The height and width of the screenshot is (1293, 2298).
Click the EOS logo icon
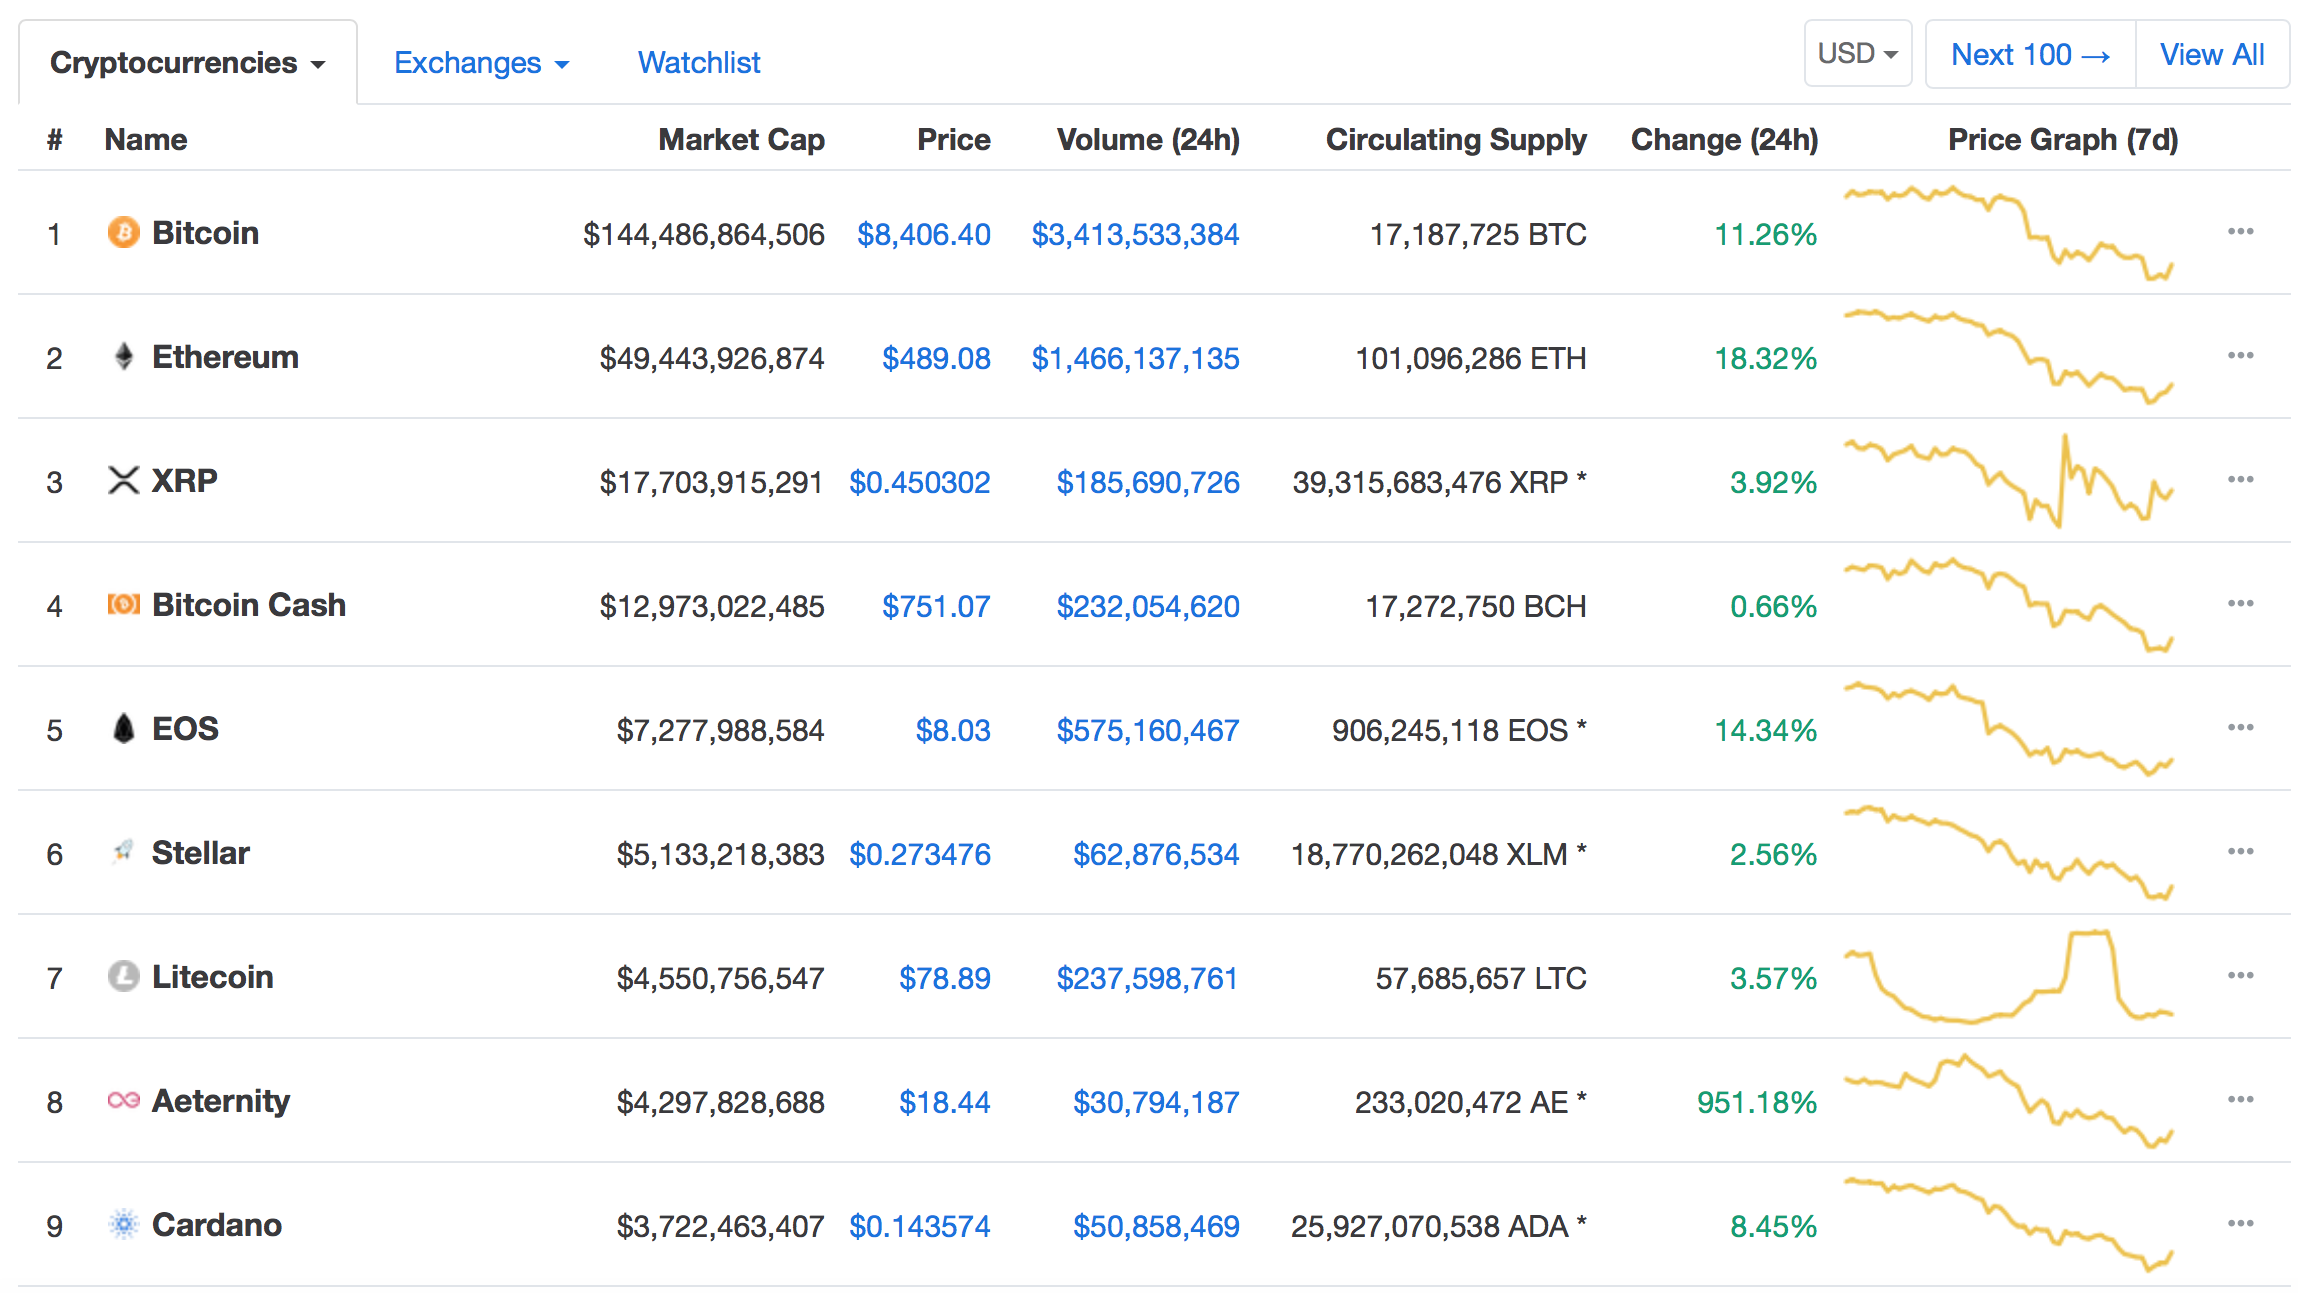click(x=123, y=729)
